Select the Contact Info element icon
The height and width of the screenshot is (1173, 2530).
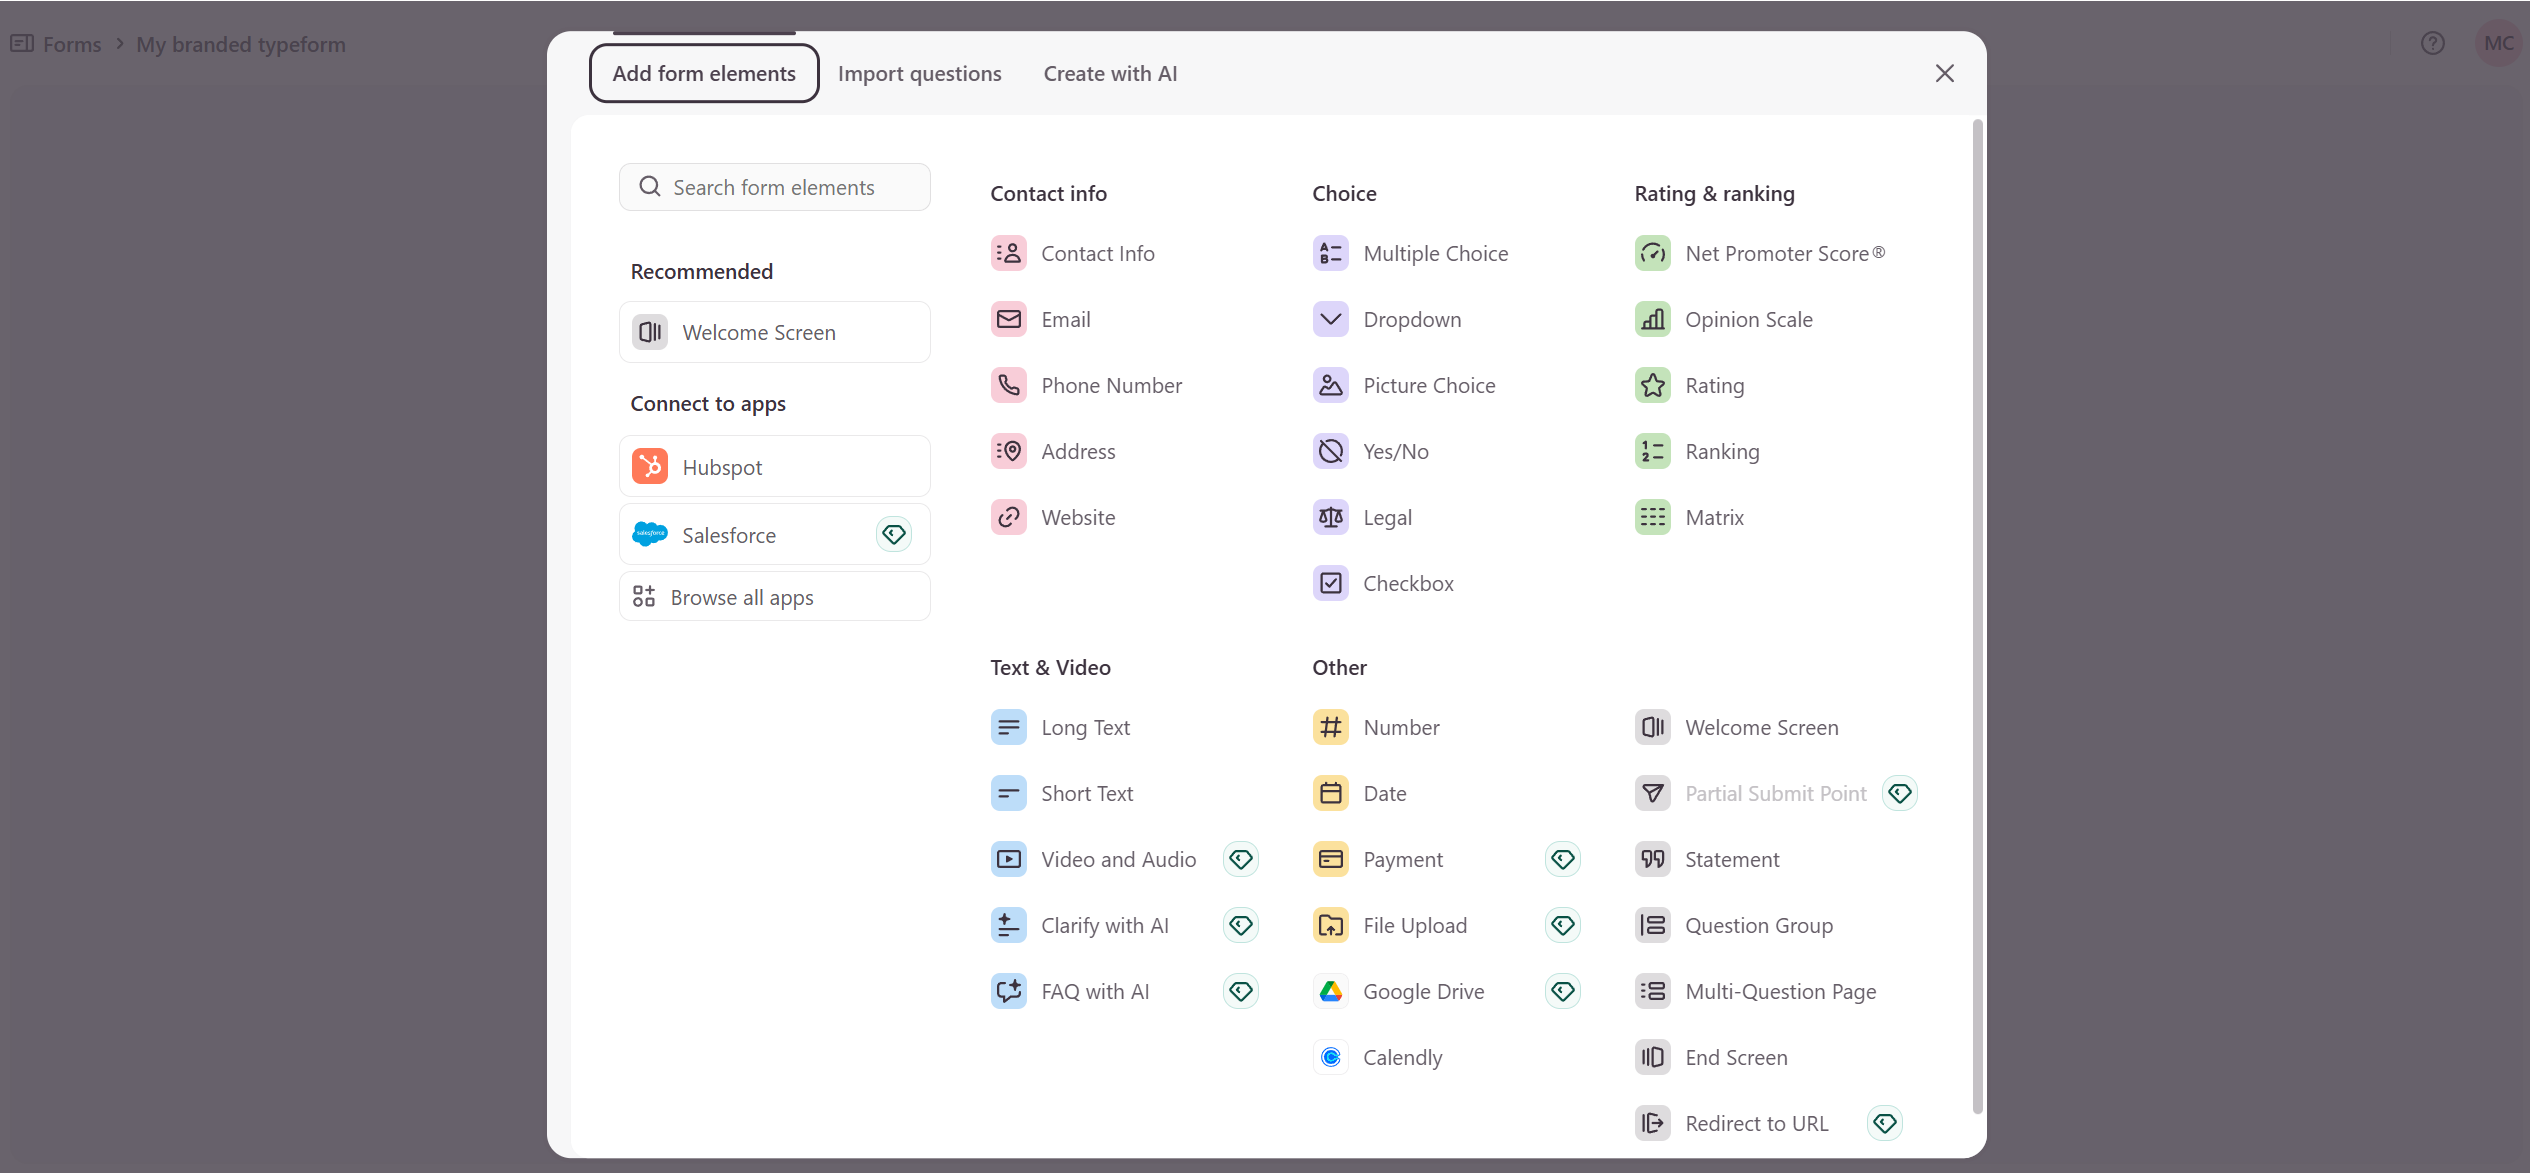[x=1009, y=253]
